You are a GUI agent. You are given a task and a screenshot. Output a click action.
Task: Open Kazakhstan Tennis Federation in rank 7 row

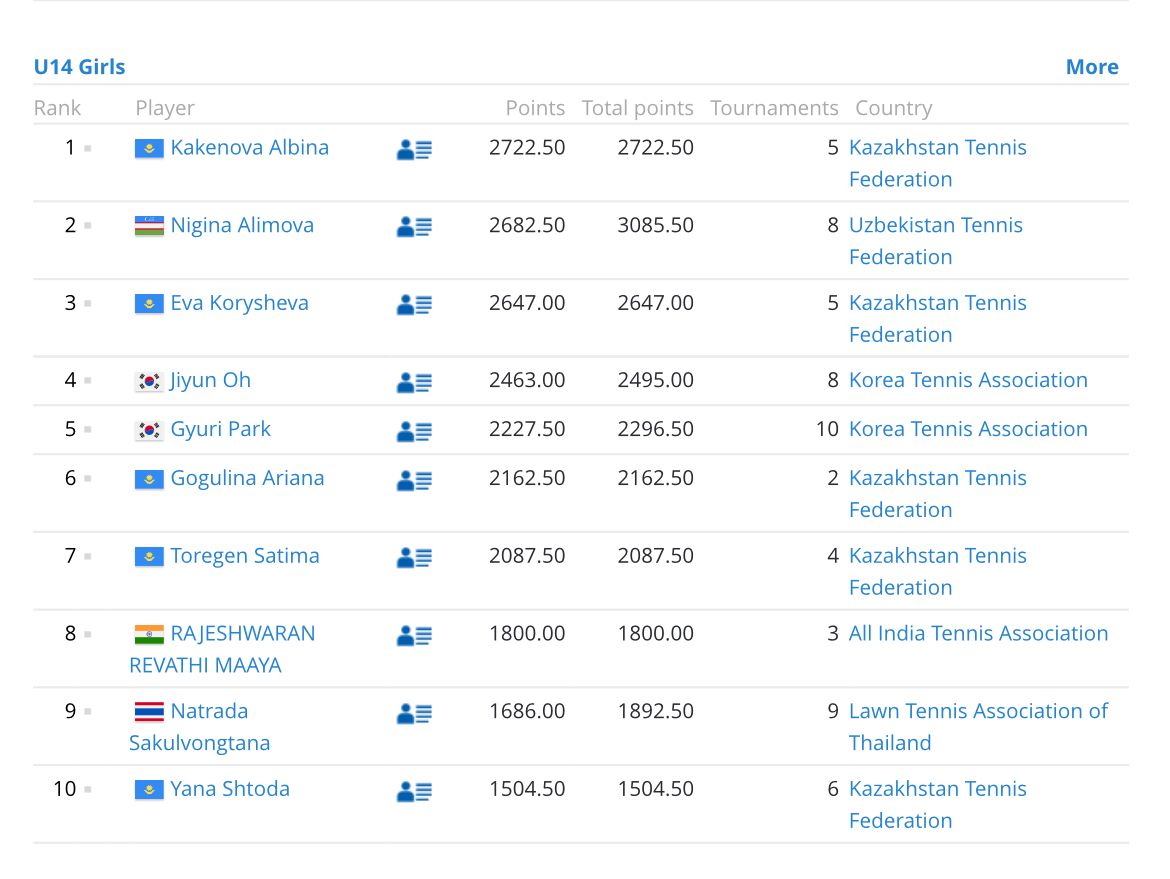(937, 572)
